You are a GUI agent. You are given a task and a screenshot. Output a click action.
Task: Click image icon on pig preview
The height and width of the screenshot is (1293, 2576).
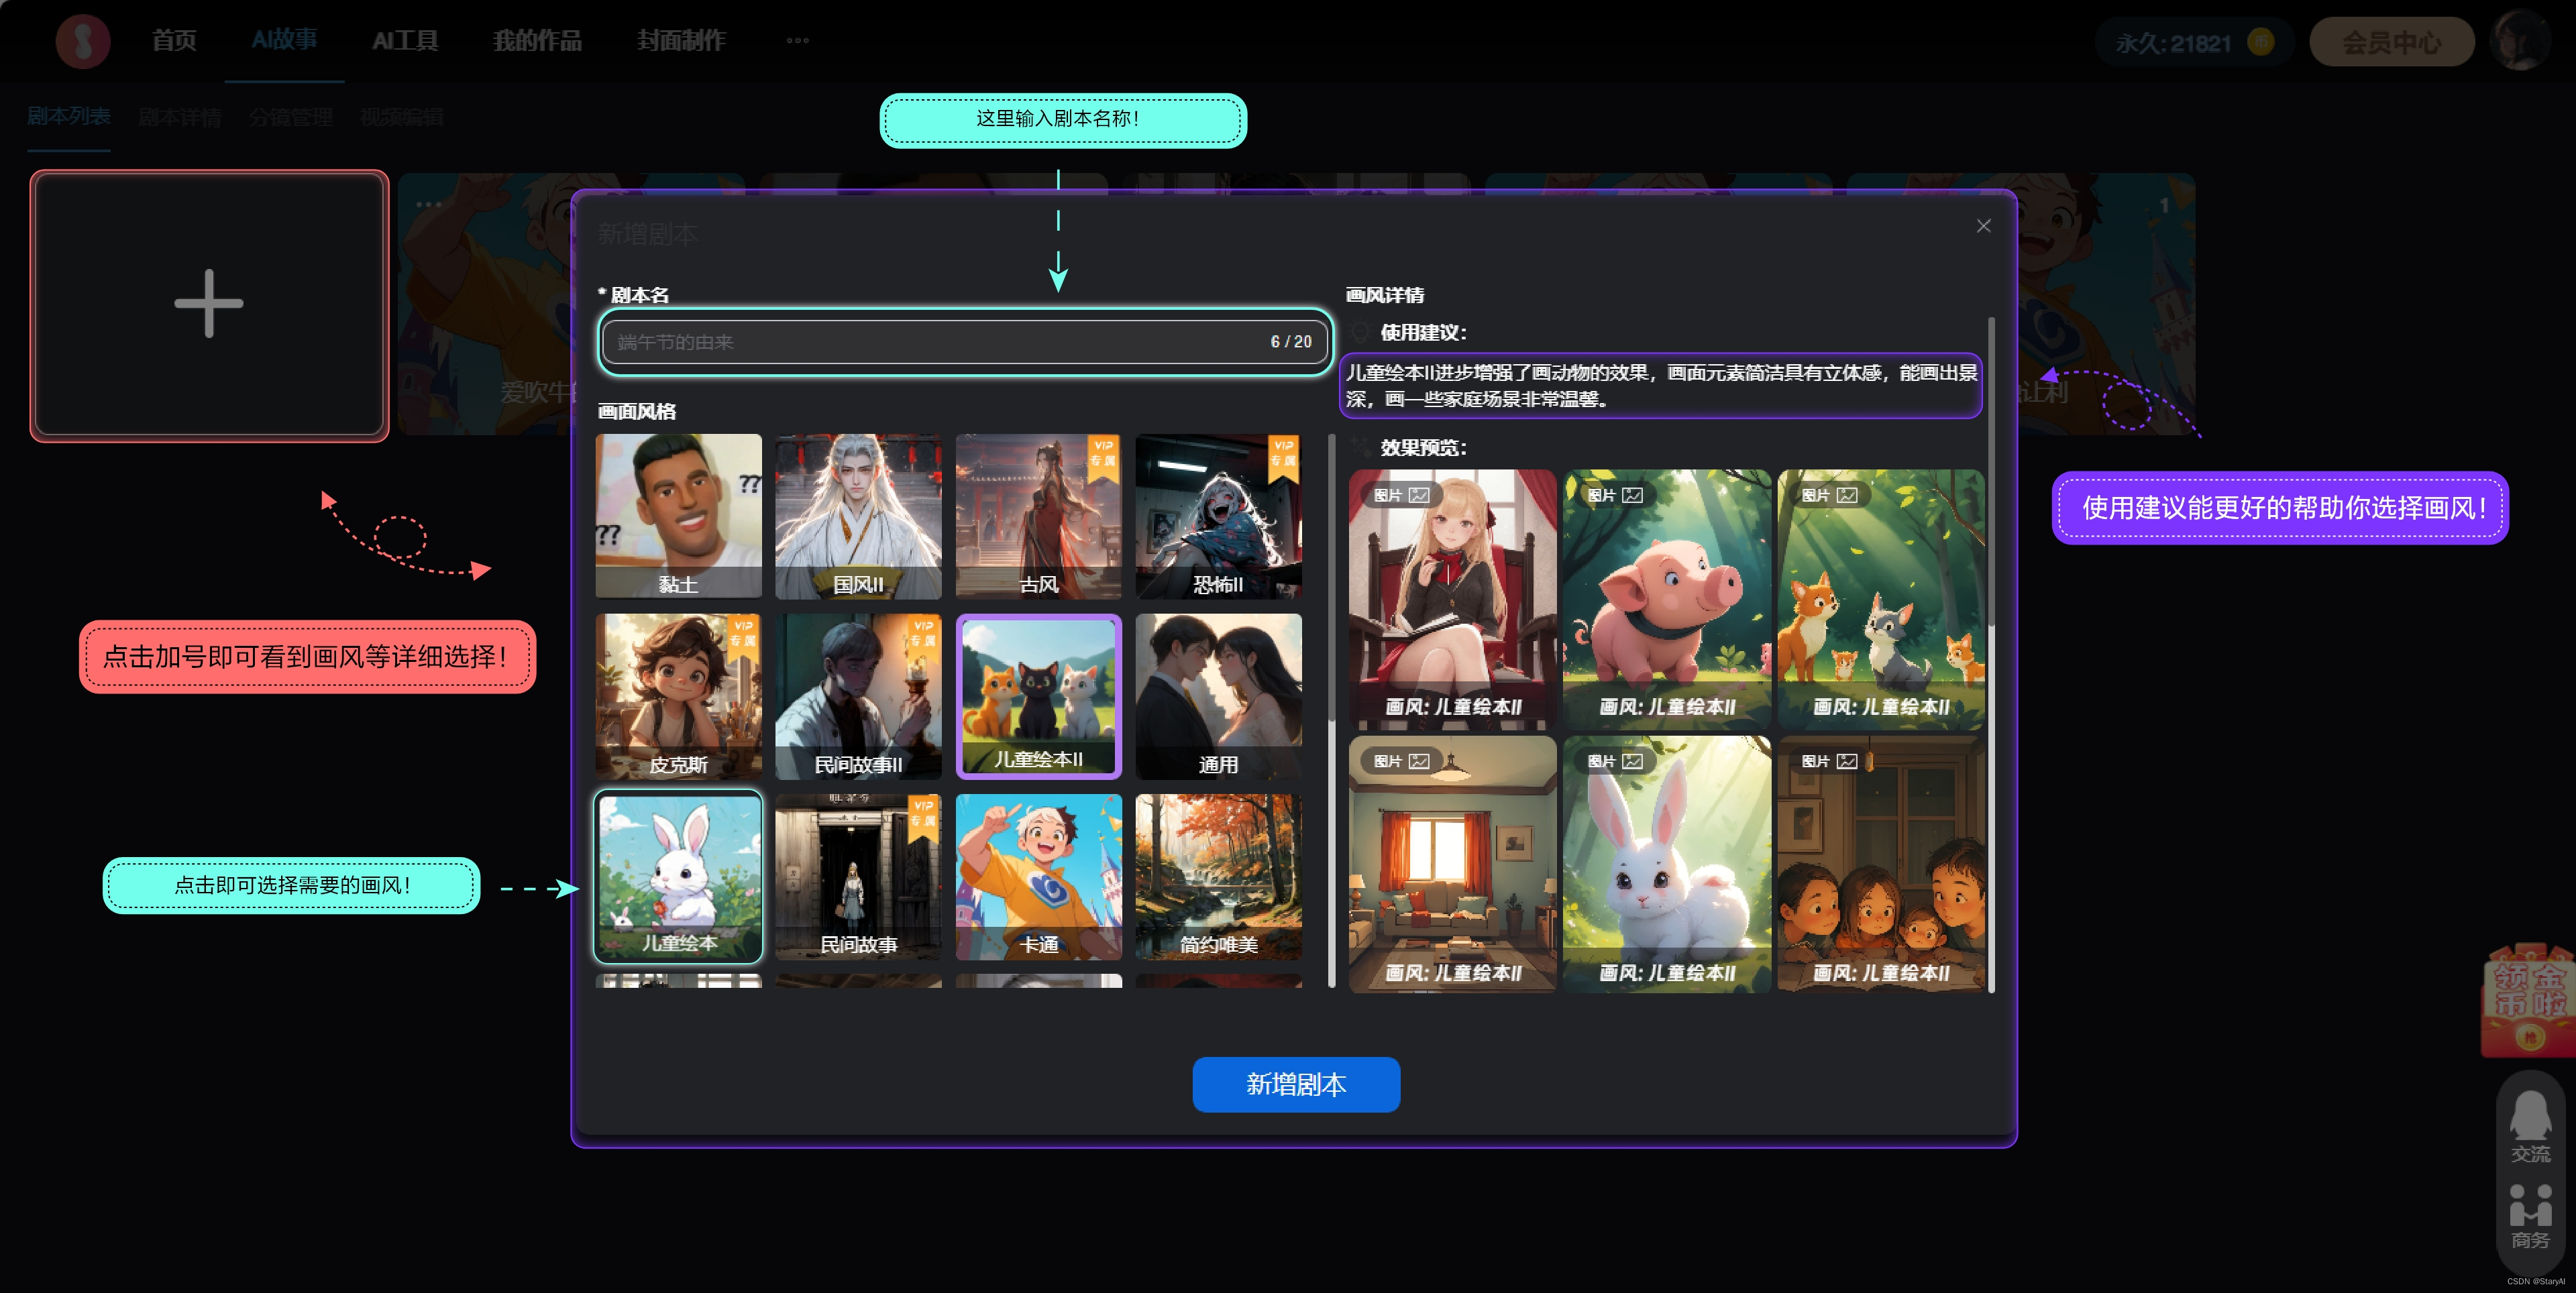pos(1632,495)
